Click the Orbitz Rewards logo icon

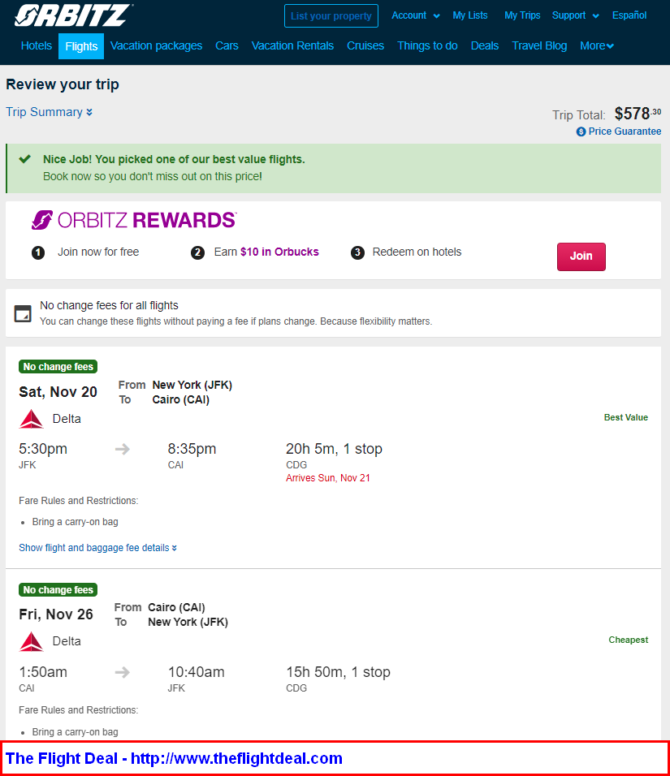click(x=42, y=220)
